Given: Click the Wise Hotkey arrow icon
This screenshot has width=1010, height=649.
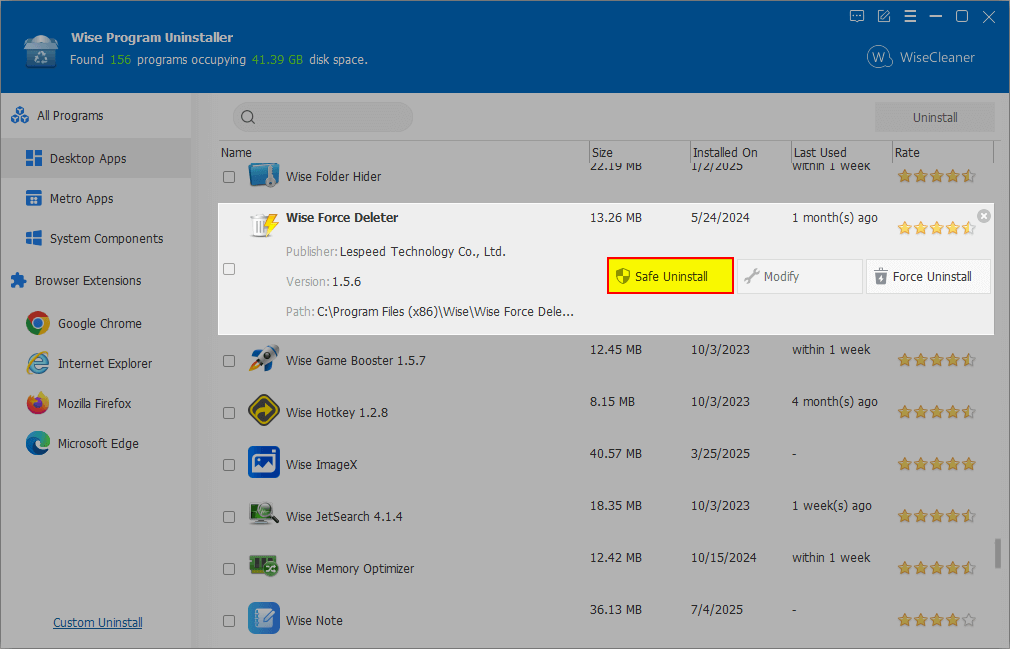Looking at the screenshot, I should (263, 411).
